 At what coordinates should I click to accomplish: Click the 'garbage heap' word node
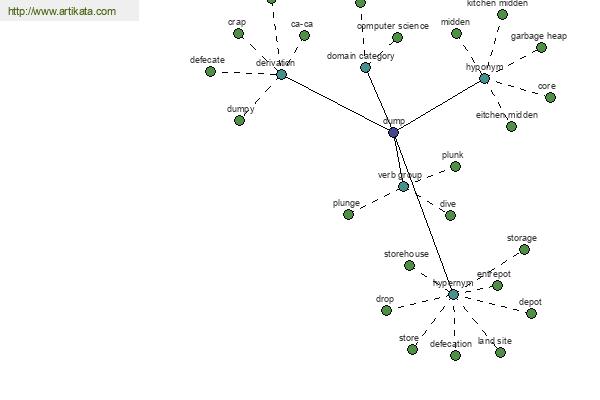pyautogui.click(x=541, y=47)
